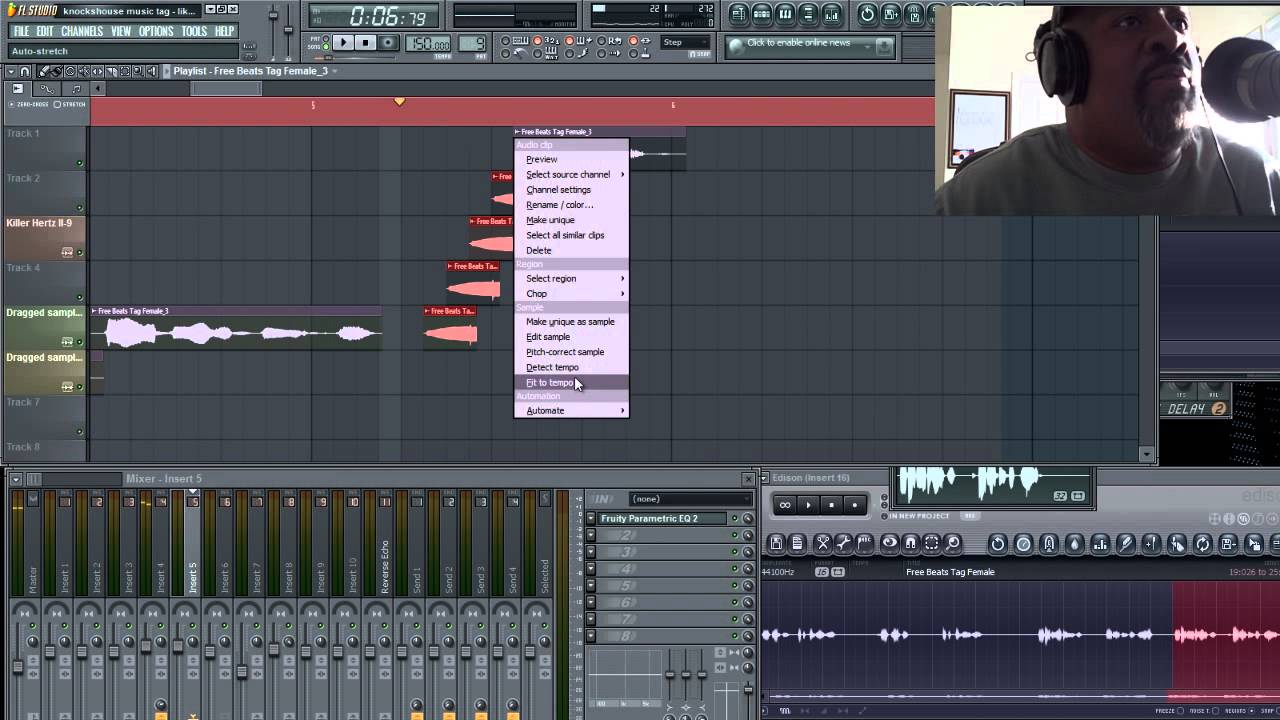
Task: Click the tempo 150.000 field
Action: 427,43
